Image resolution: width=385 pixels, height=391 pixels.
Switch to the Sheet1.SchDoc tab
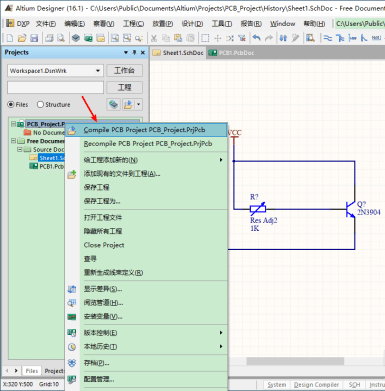179,53
